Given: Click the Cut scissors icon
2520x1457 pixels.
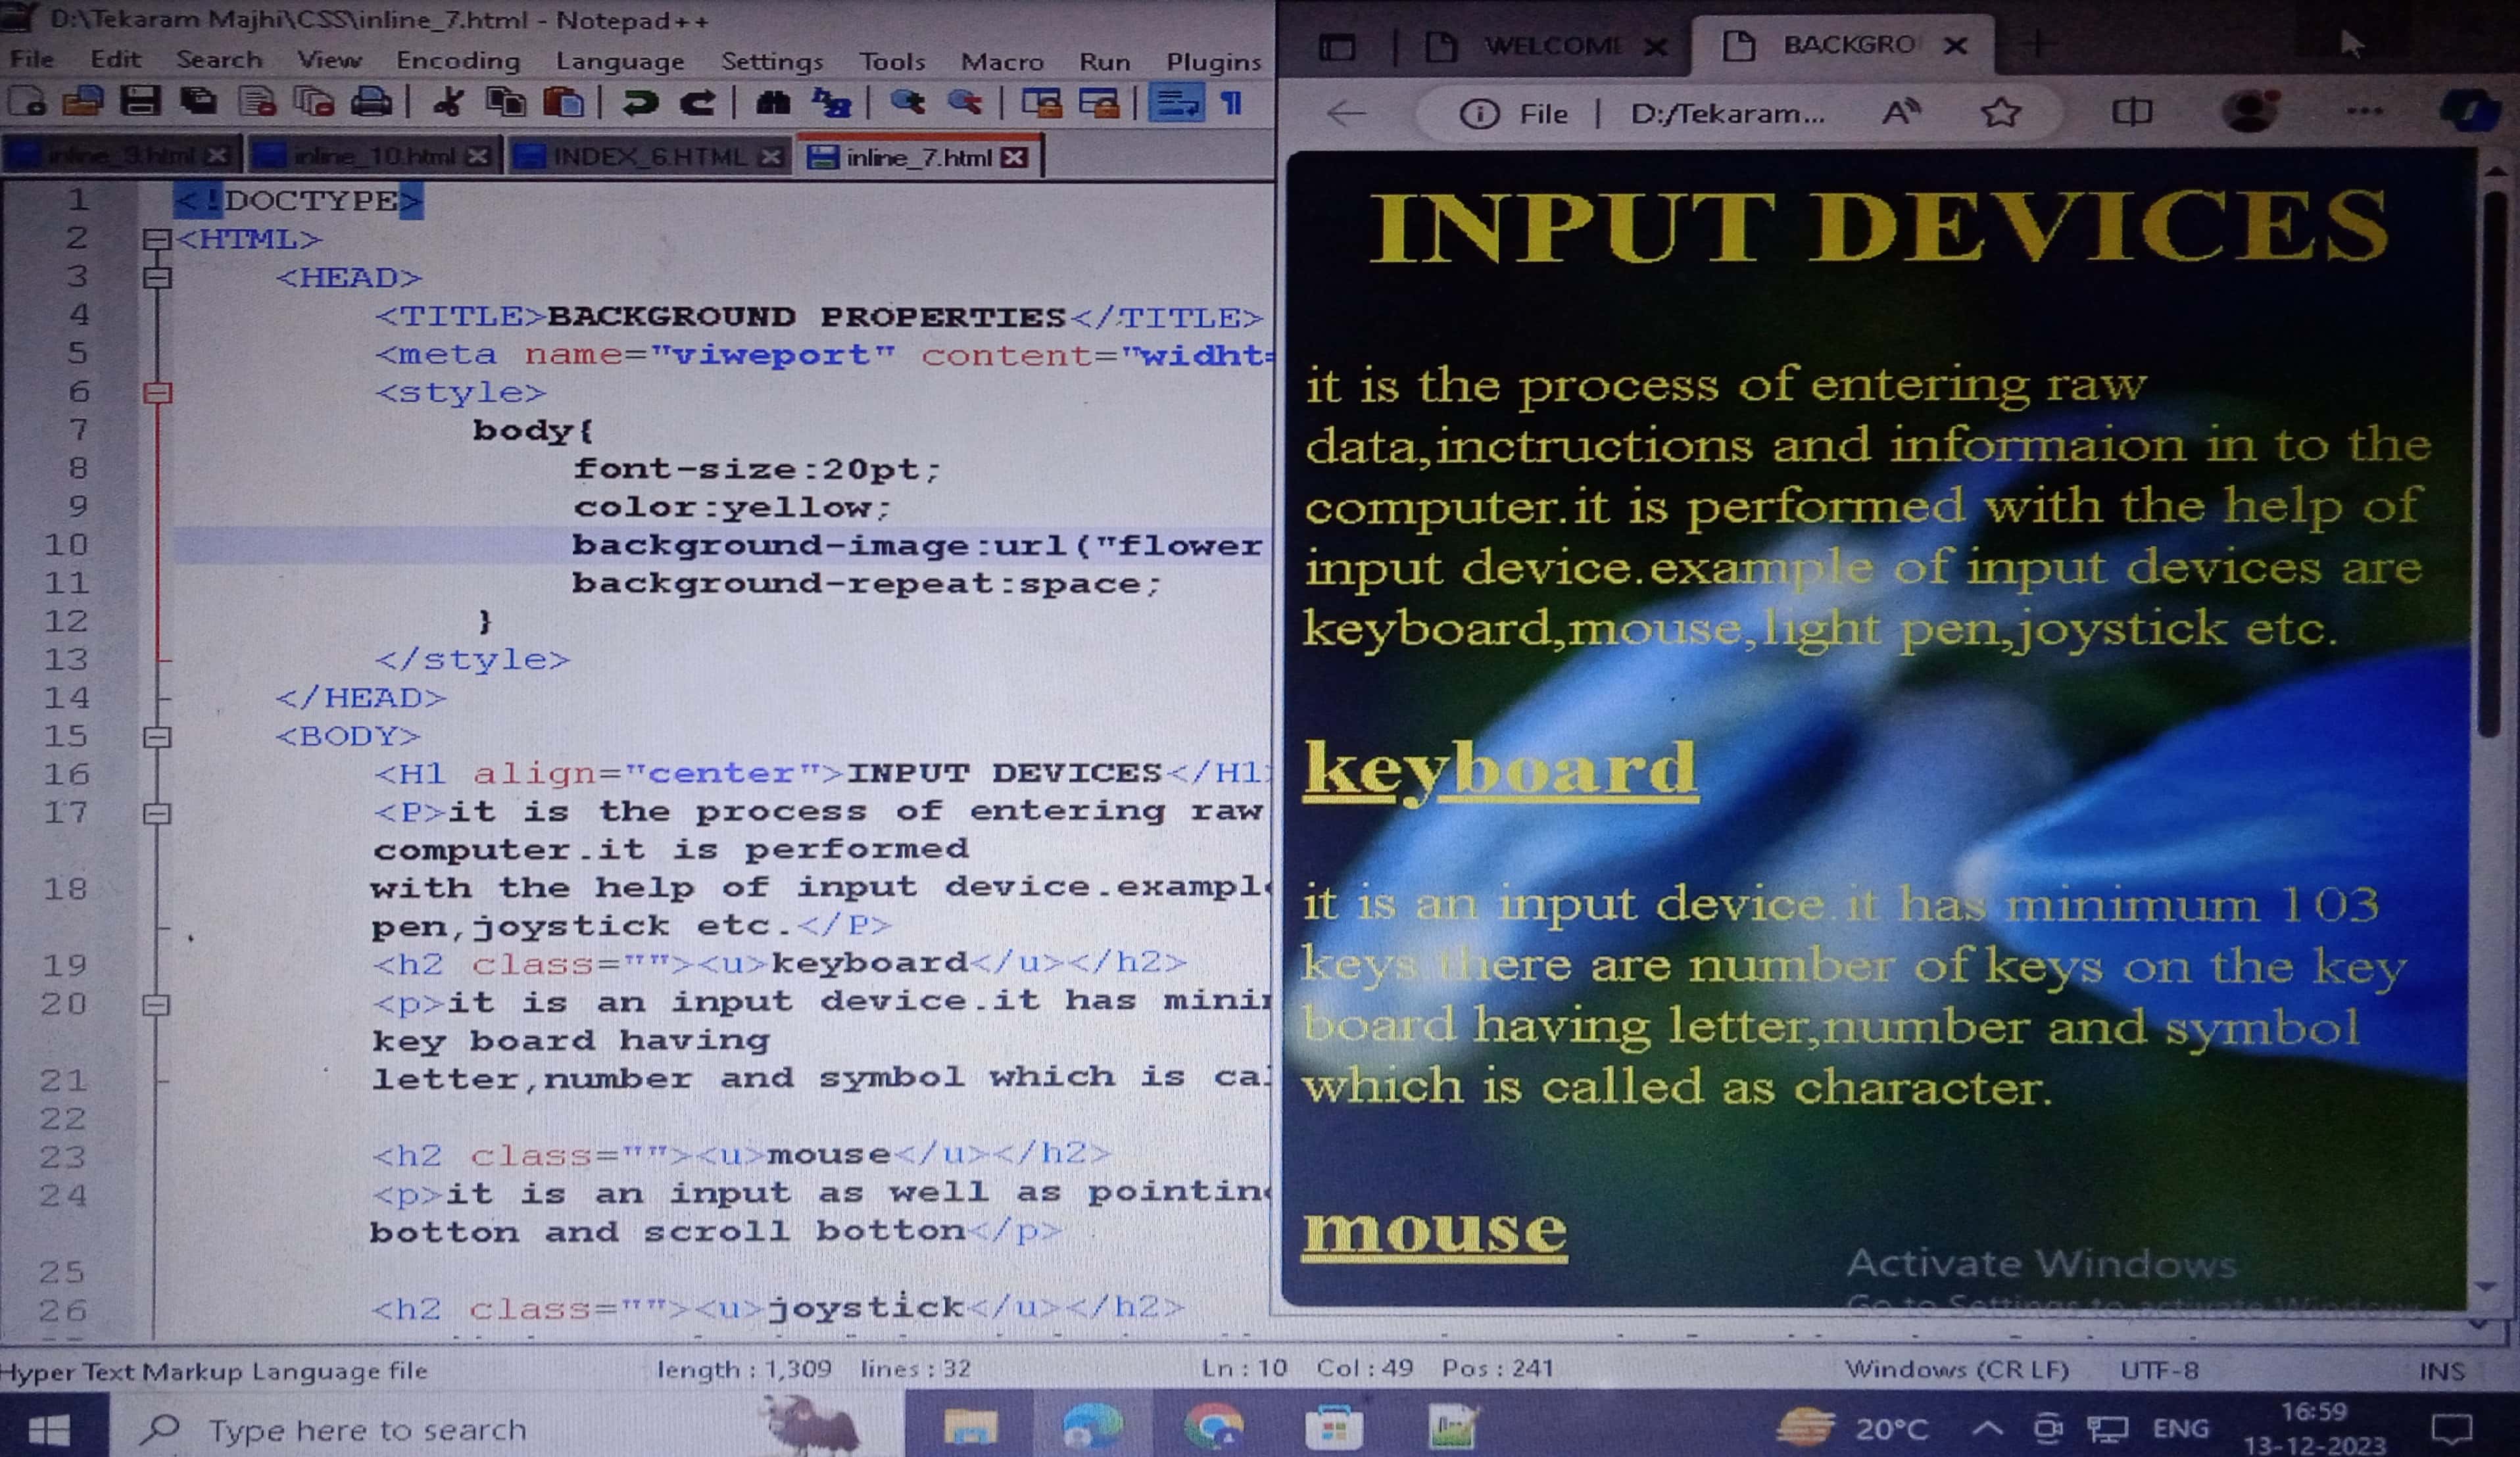Looking at the screenshot, I should [448, 102].
